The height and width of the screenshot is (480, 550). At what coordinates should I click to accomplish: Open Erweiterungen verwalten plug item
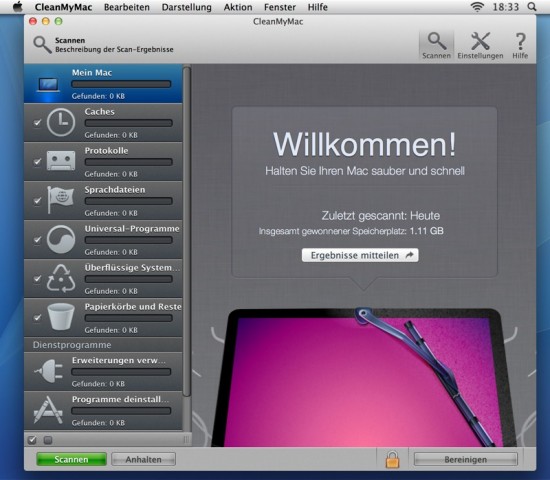pos(103,371)
